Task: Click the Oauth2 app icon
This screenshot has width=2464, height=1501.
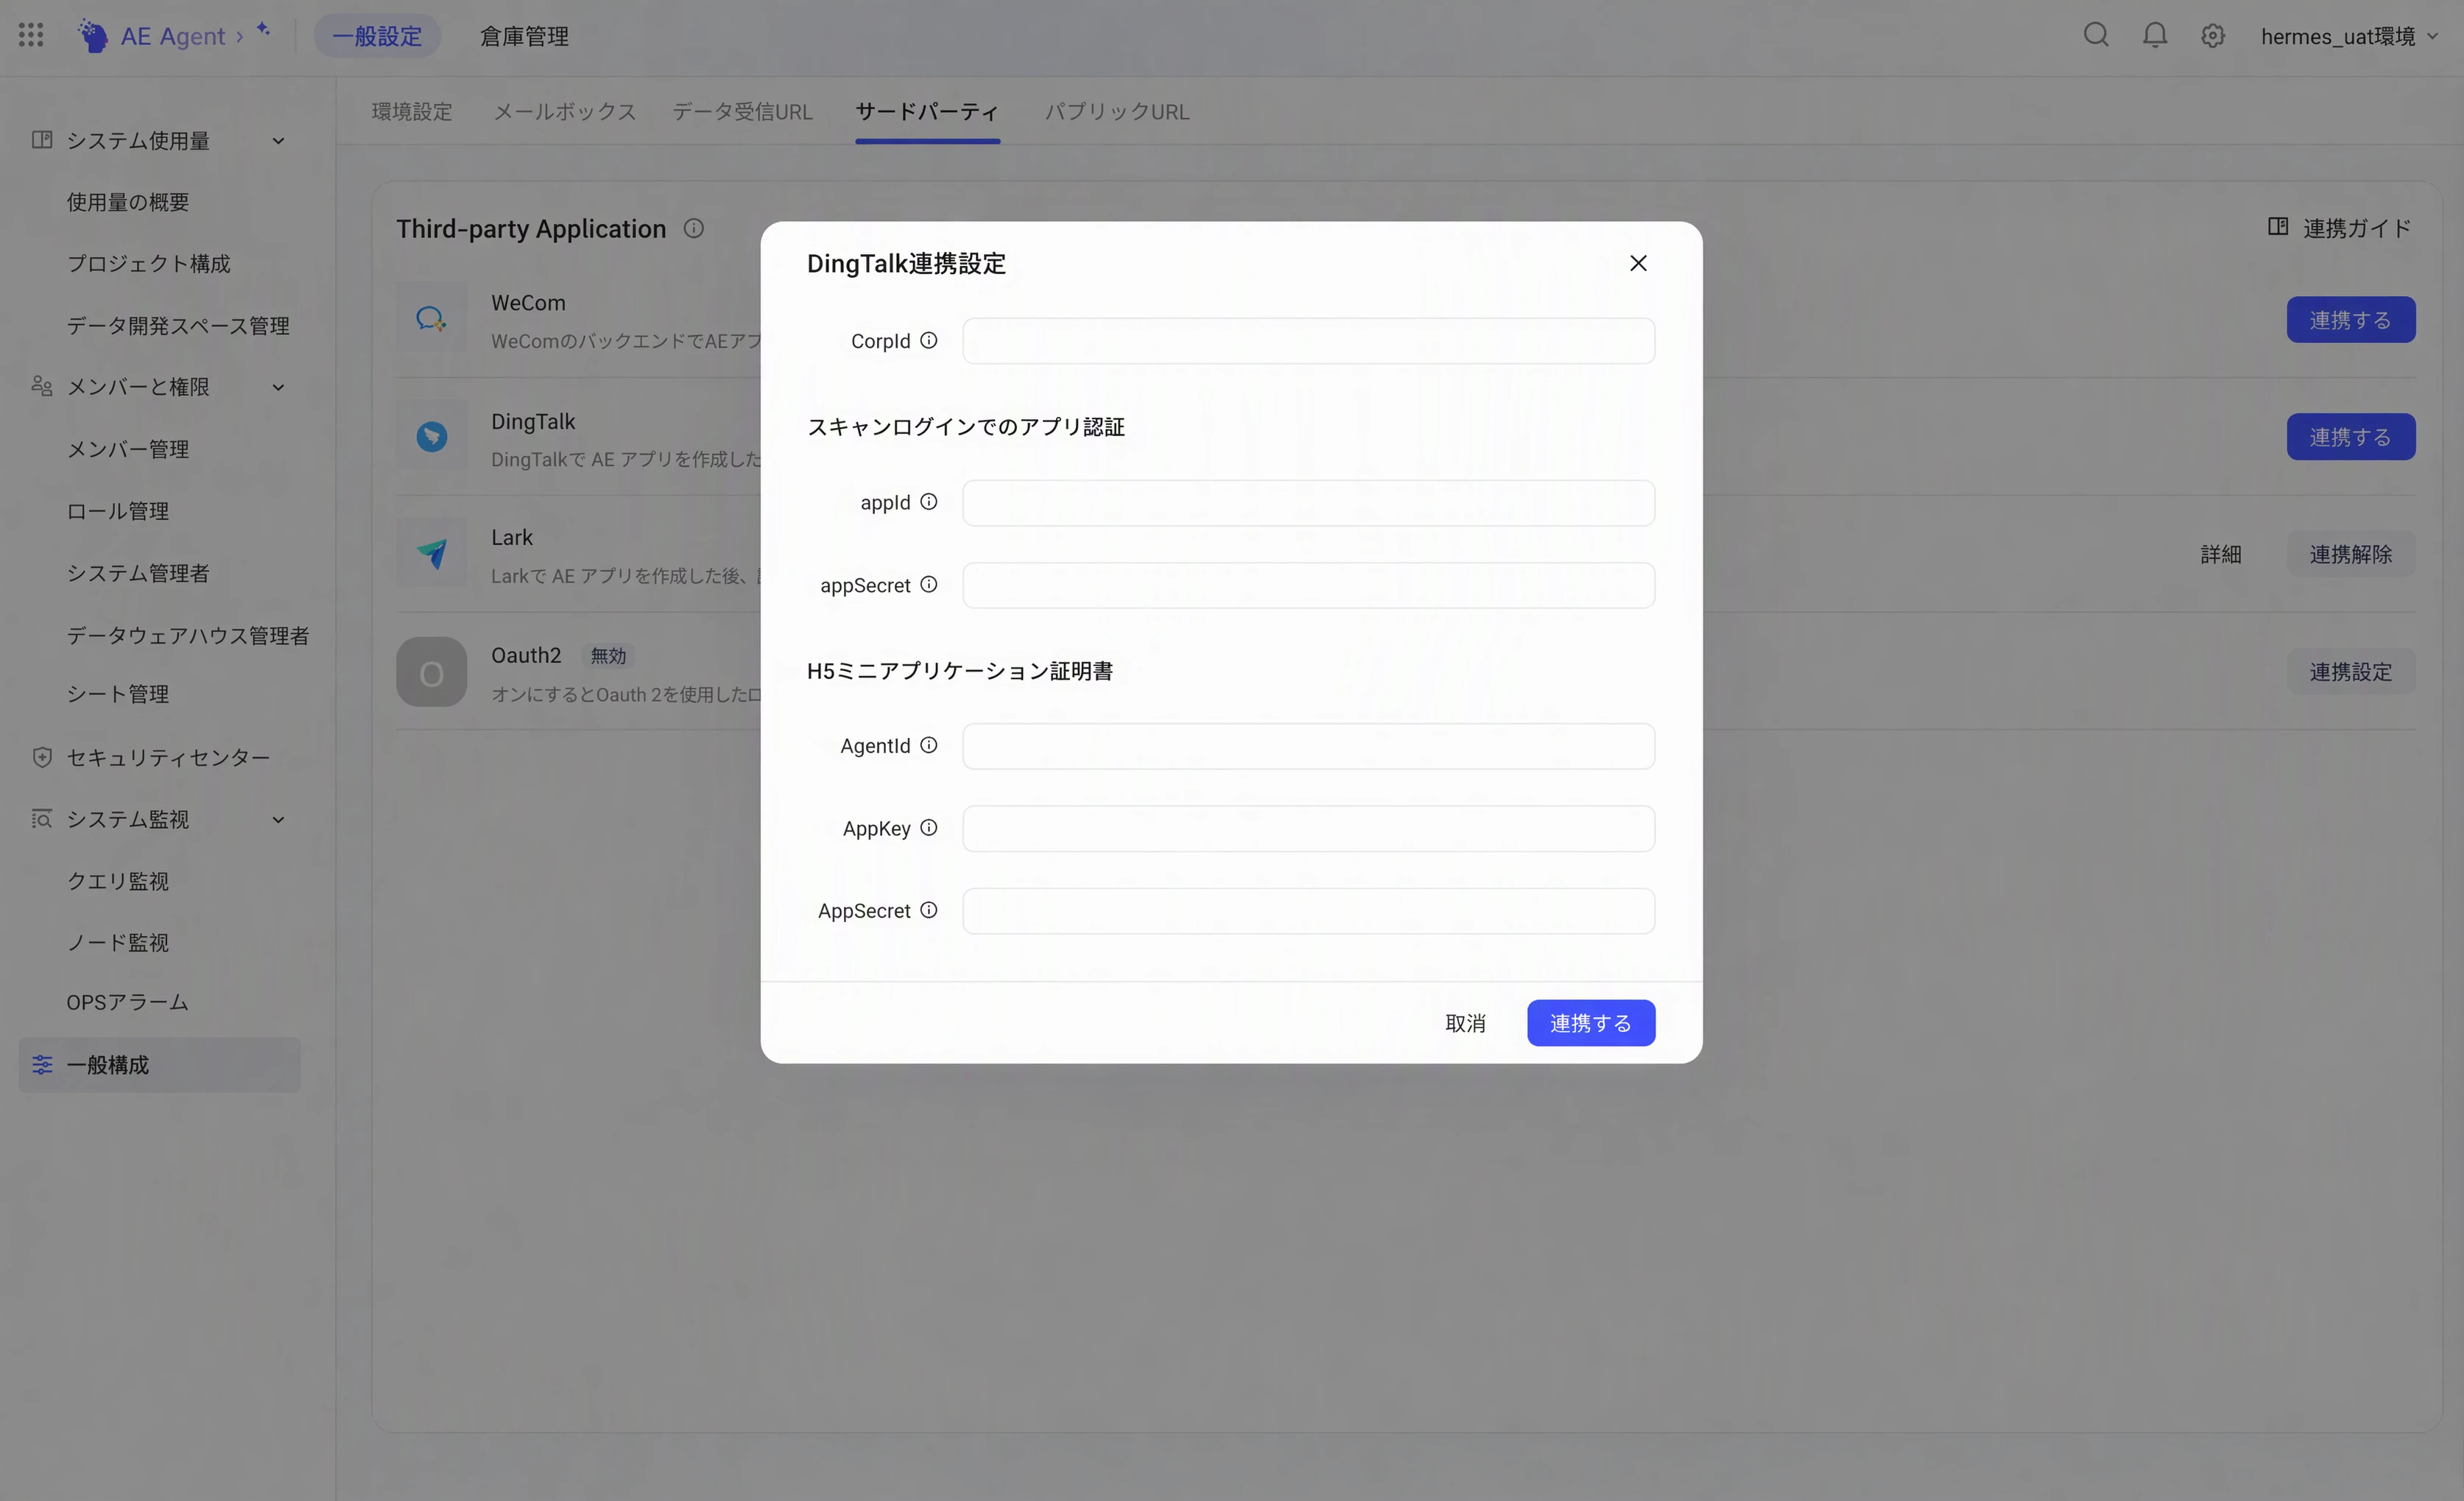Action: pos(431,672)
